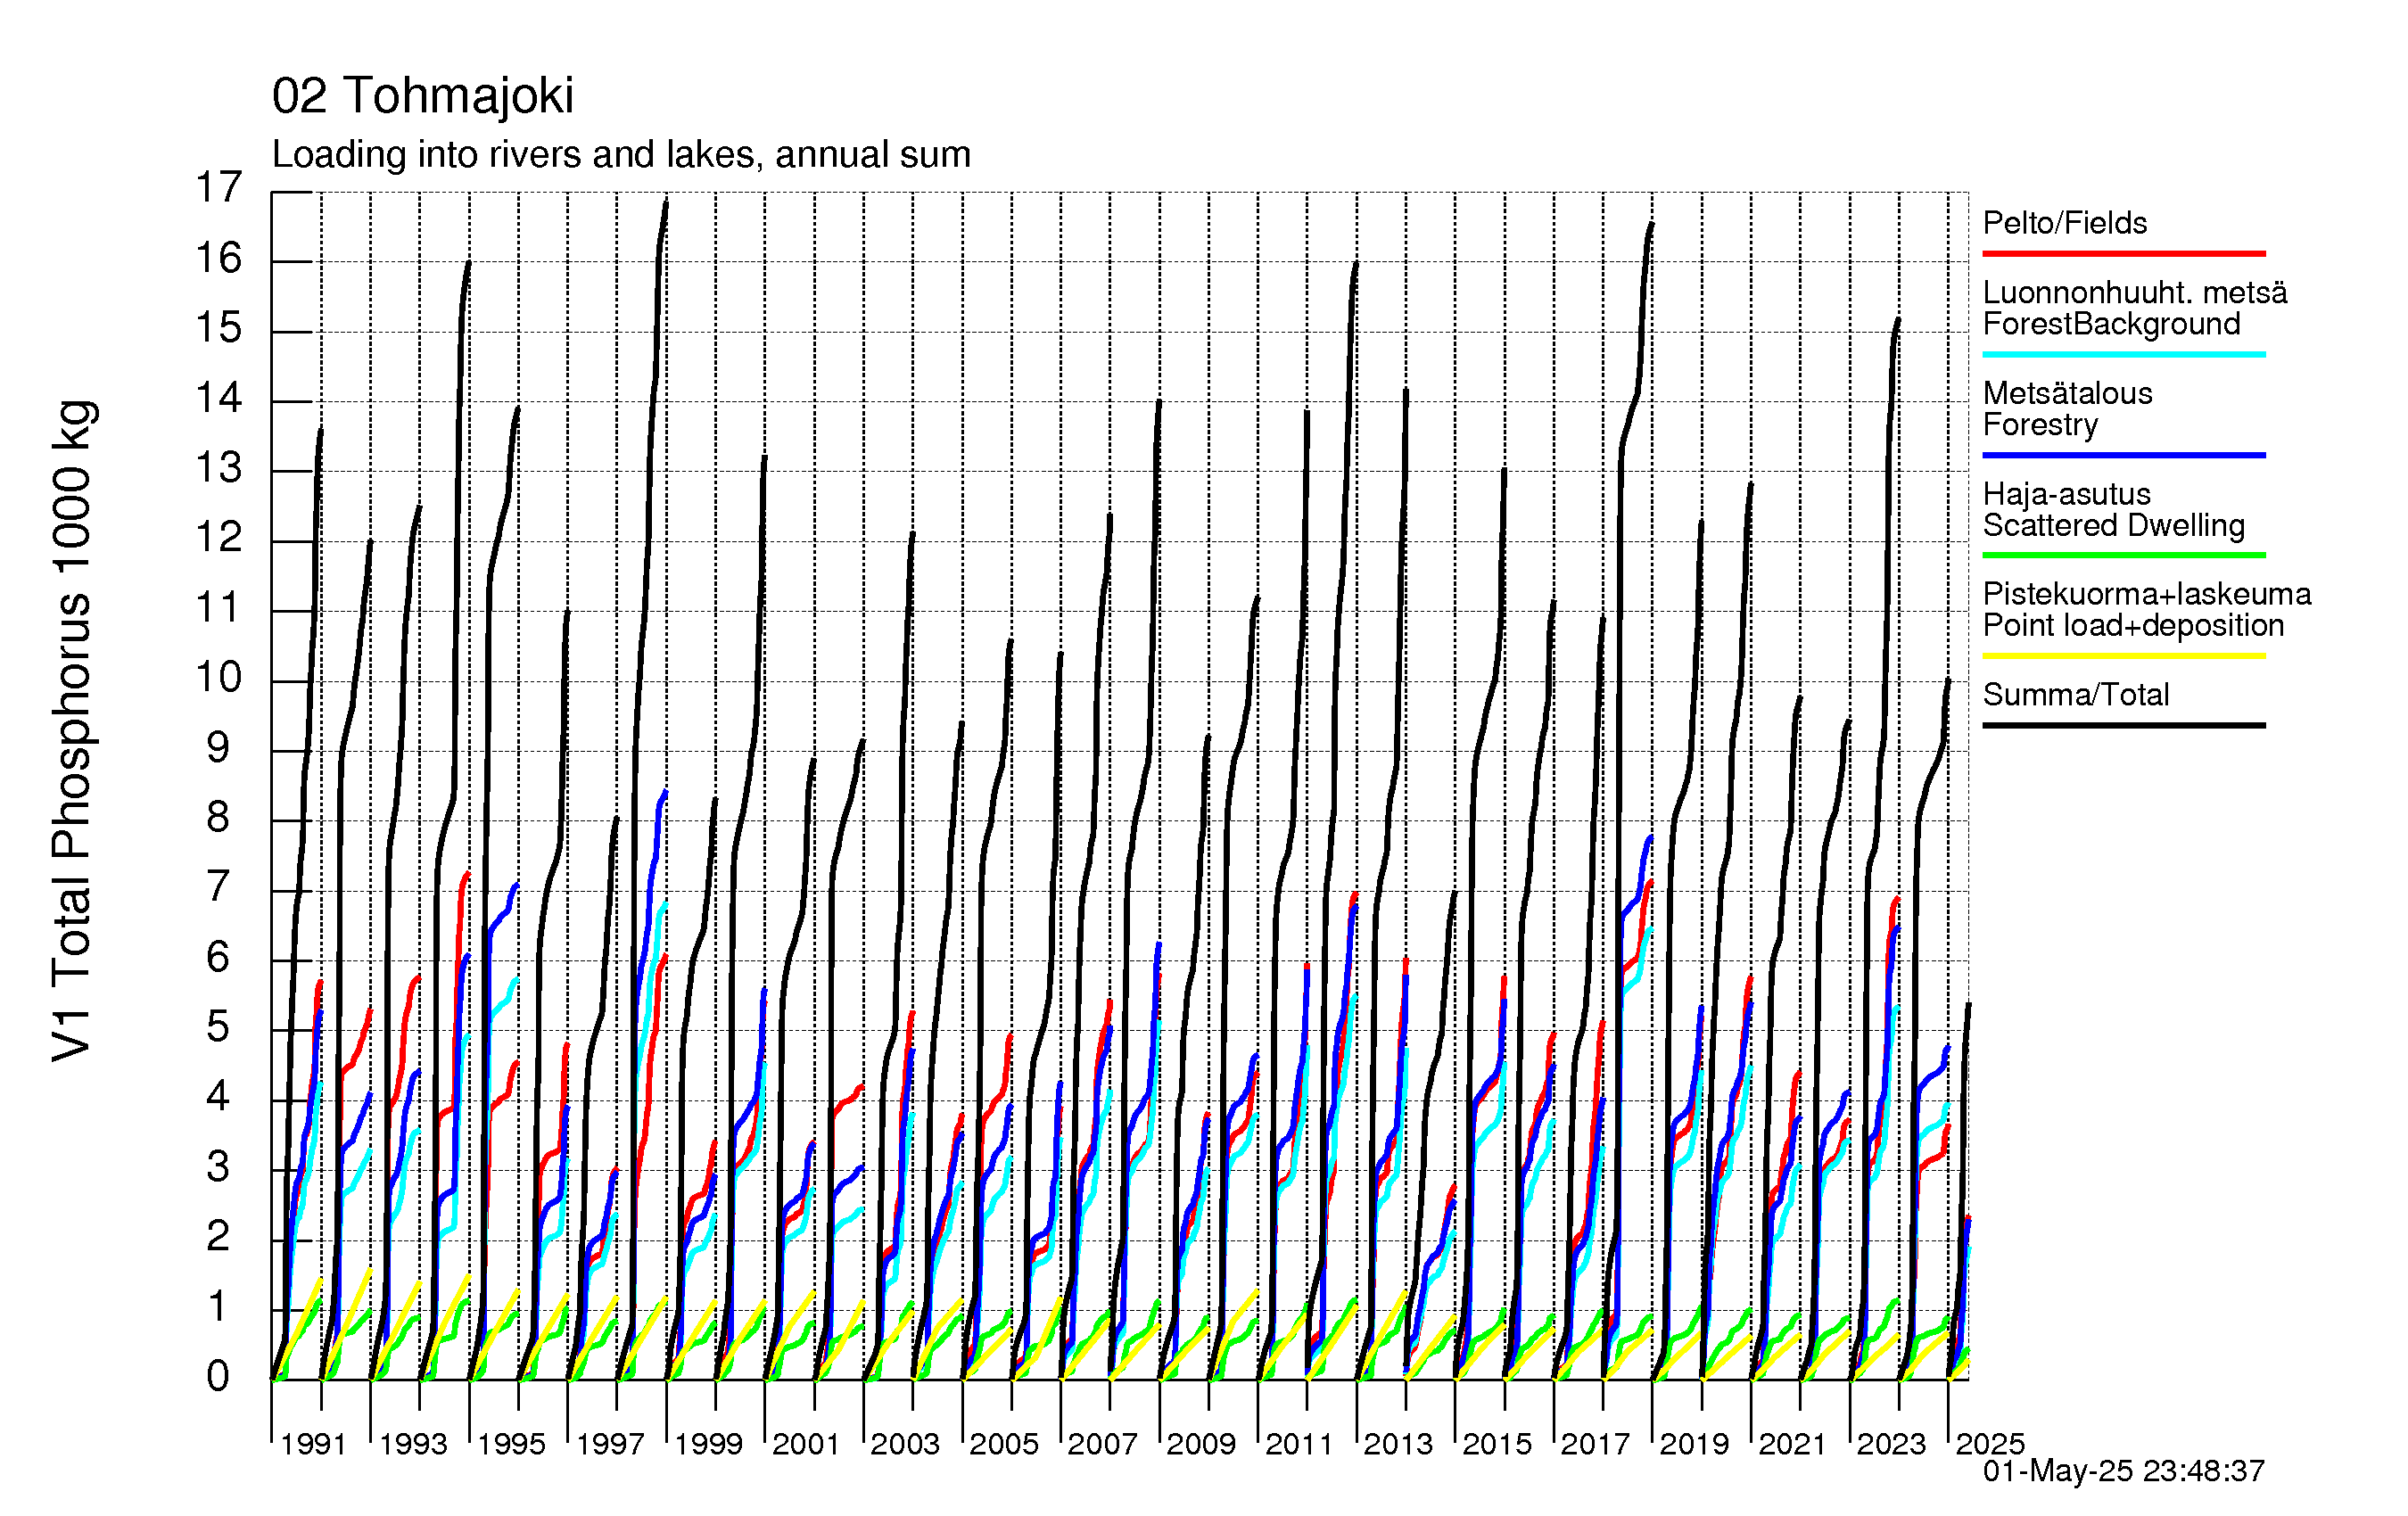Click the 'ForestBackground' legend label
Screen dimensions: 2408x1516
coord(2112,324)
